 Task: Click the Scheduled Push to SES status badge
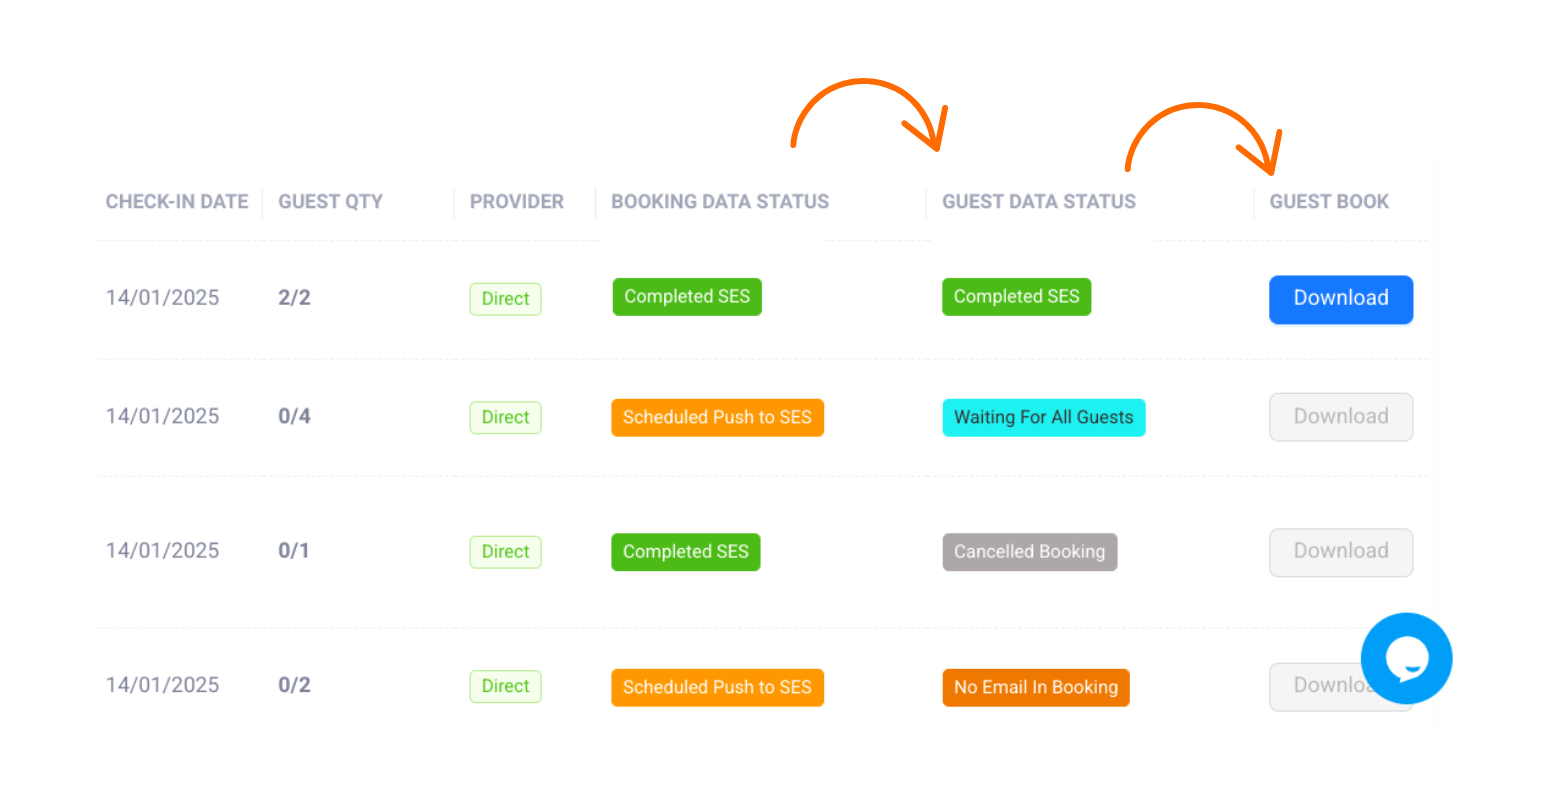click(x=717, y=417)
